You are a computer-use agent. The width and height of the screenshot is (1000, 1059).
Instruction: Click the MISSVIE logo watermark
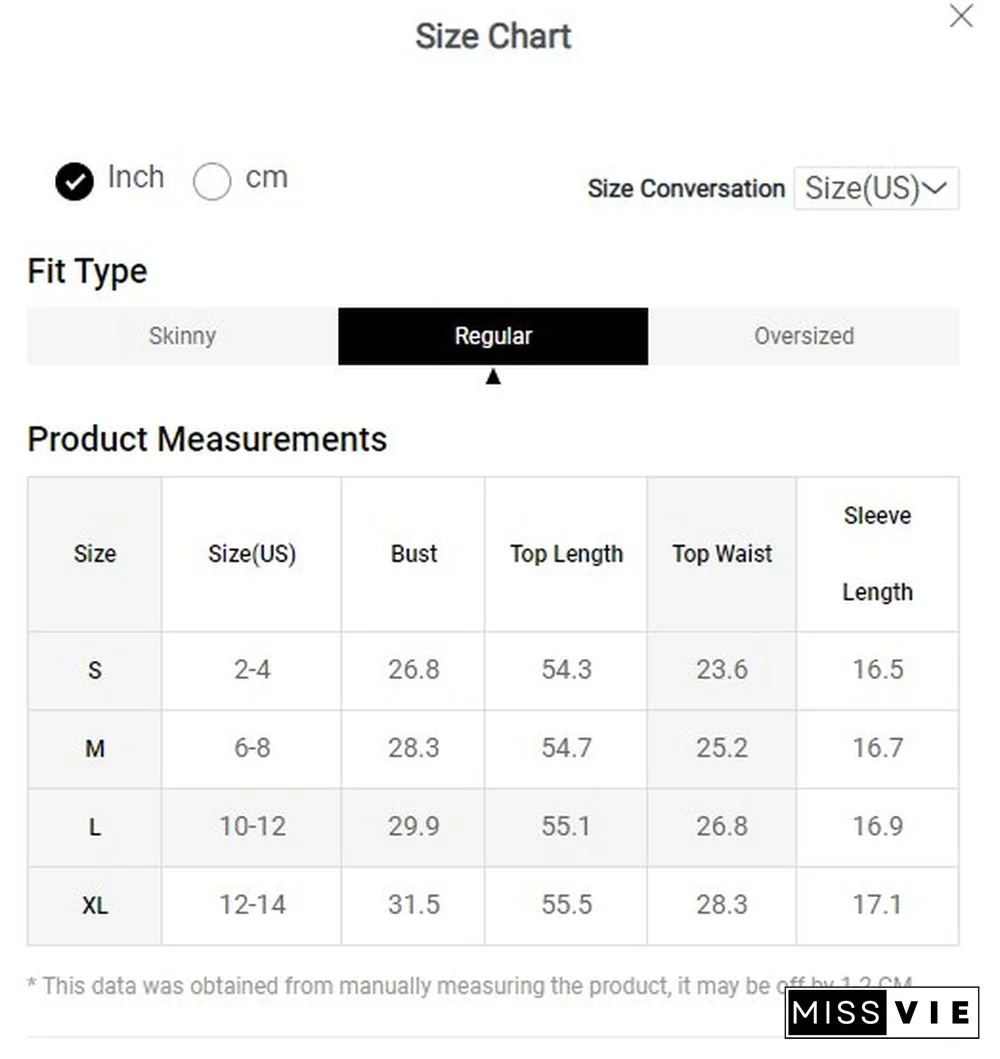[881, 1013]
